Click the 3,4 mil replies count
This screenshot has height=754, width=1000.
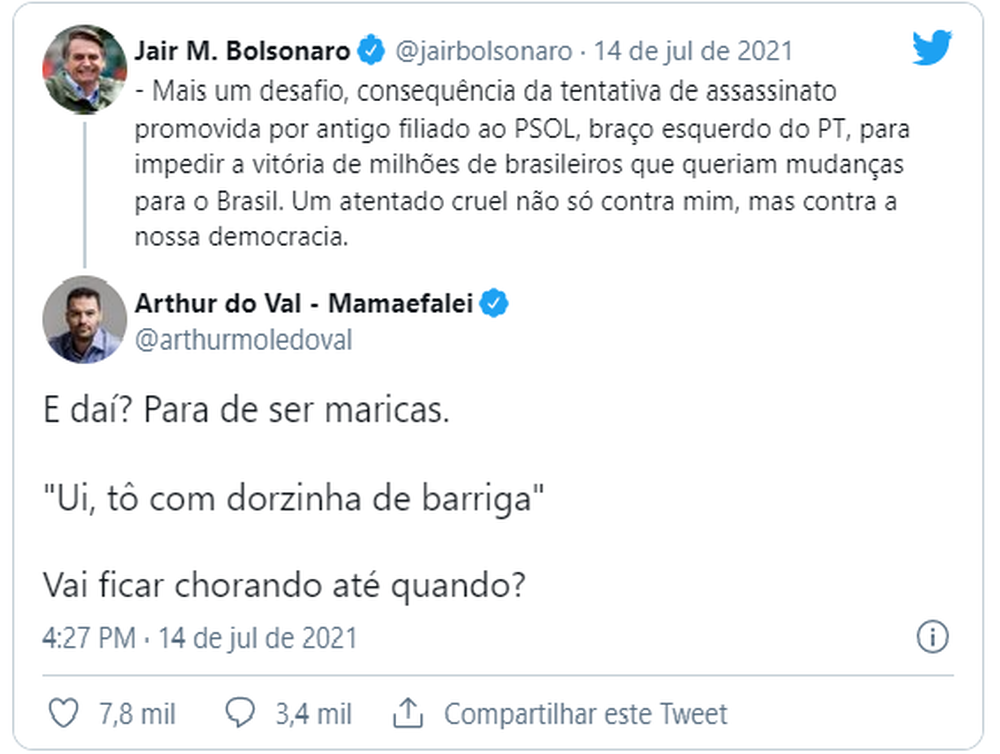311,713
